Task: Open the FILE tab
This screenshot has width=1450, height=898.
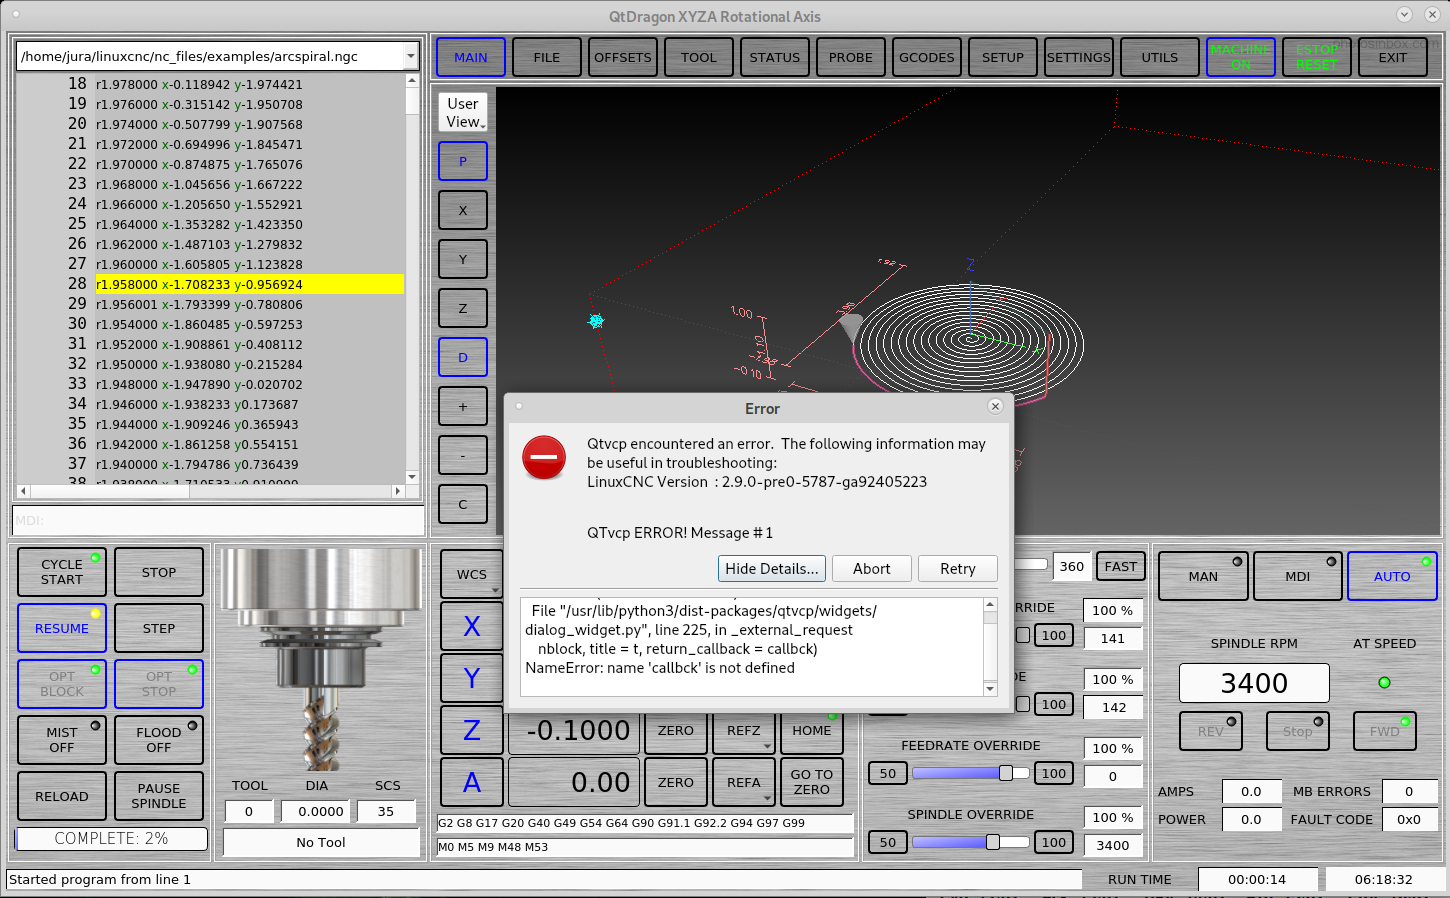Action: click(547, 57)
